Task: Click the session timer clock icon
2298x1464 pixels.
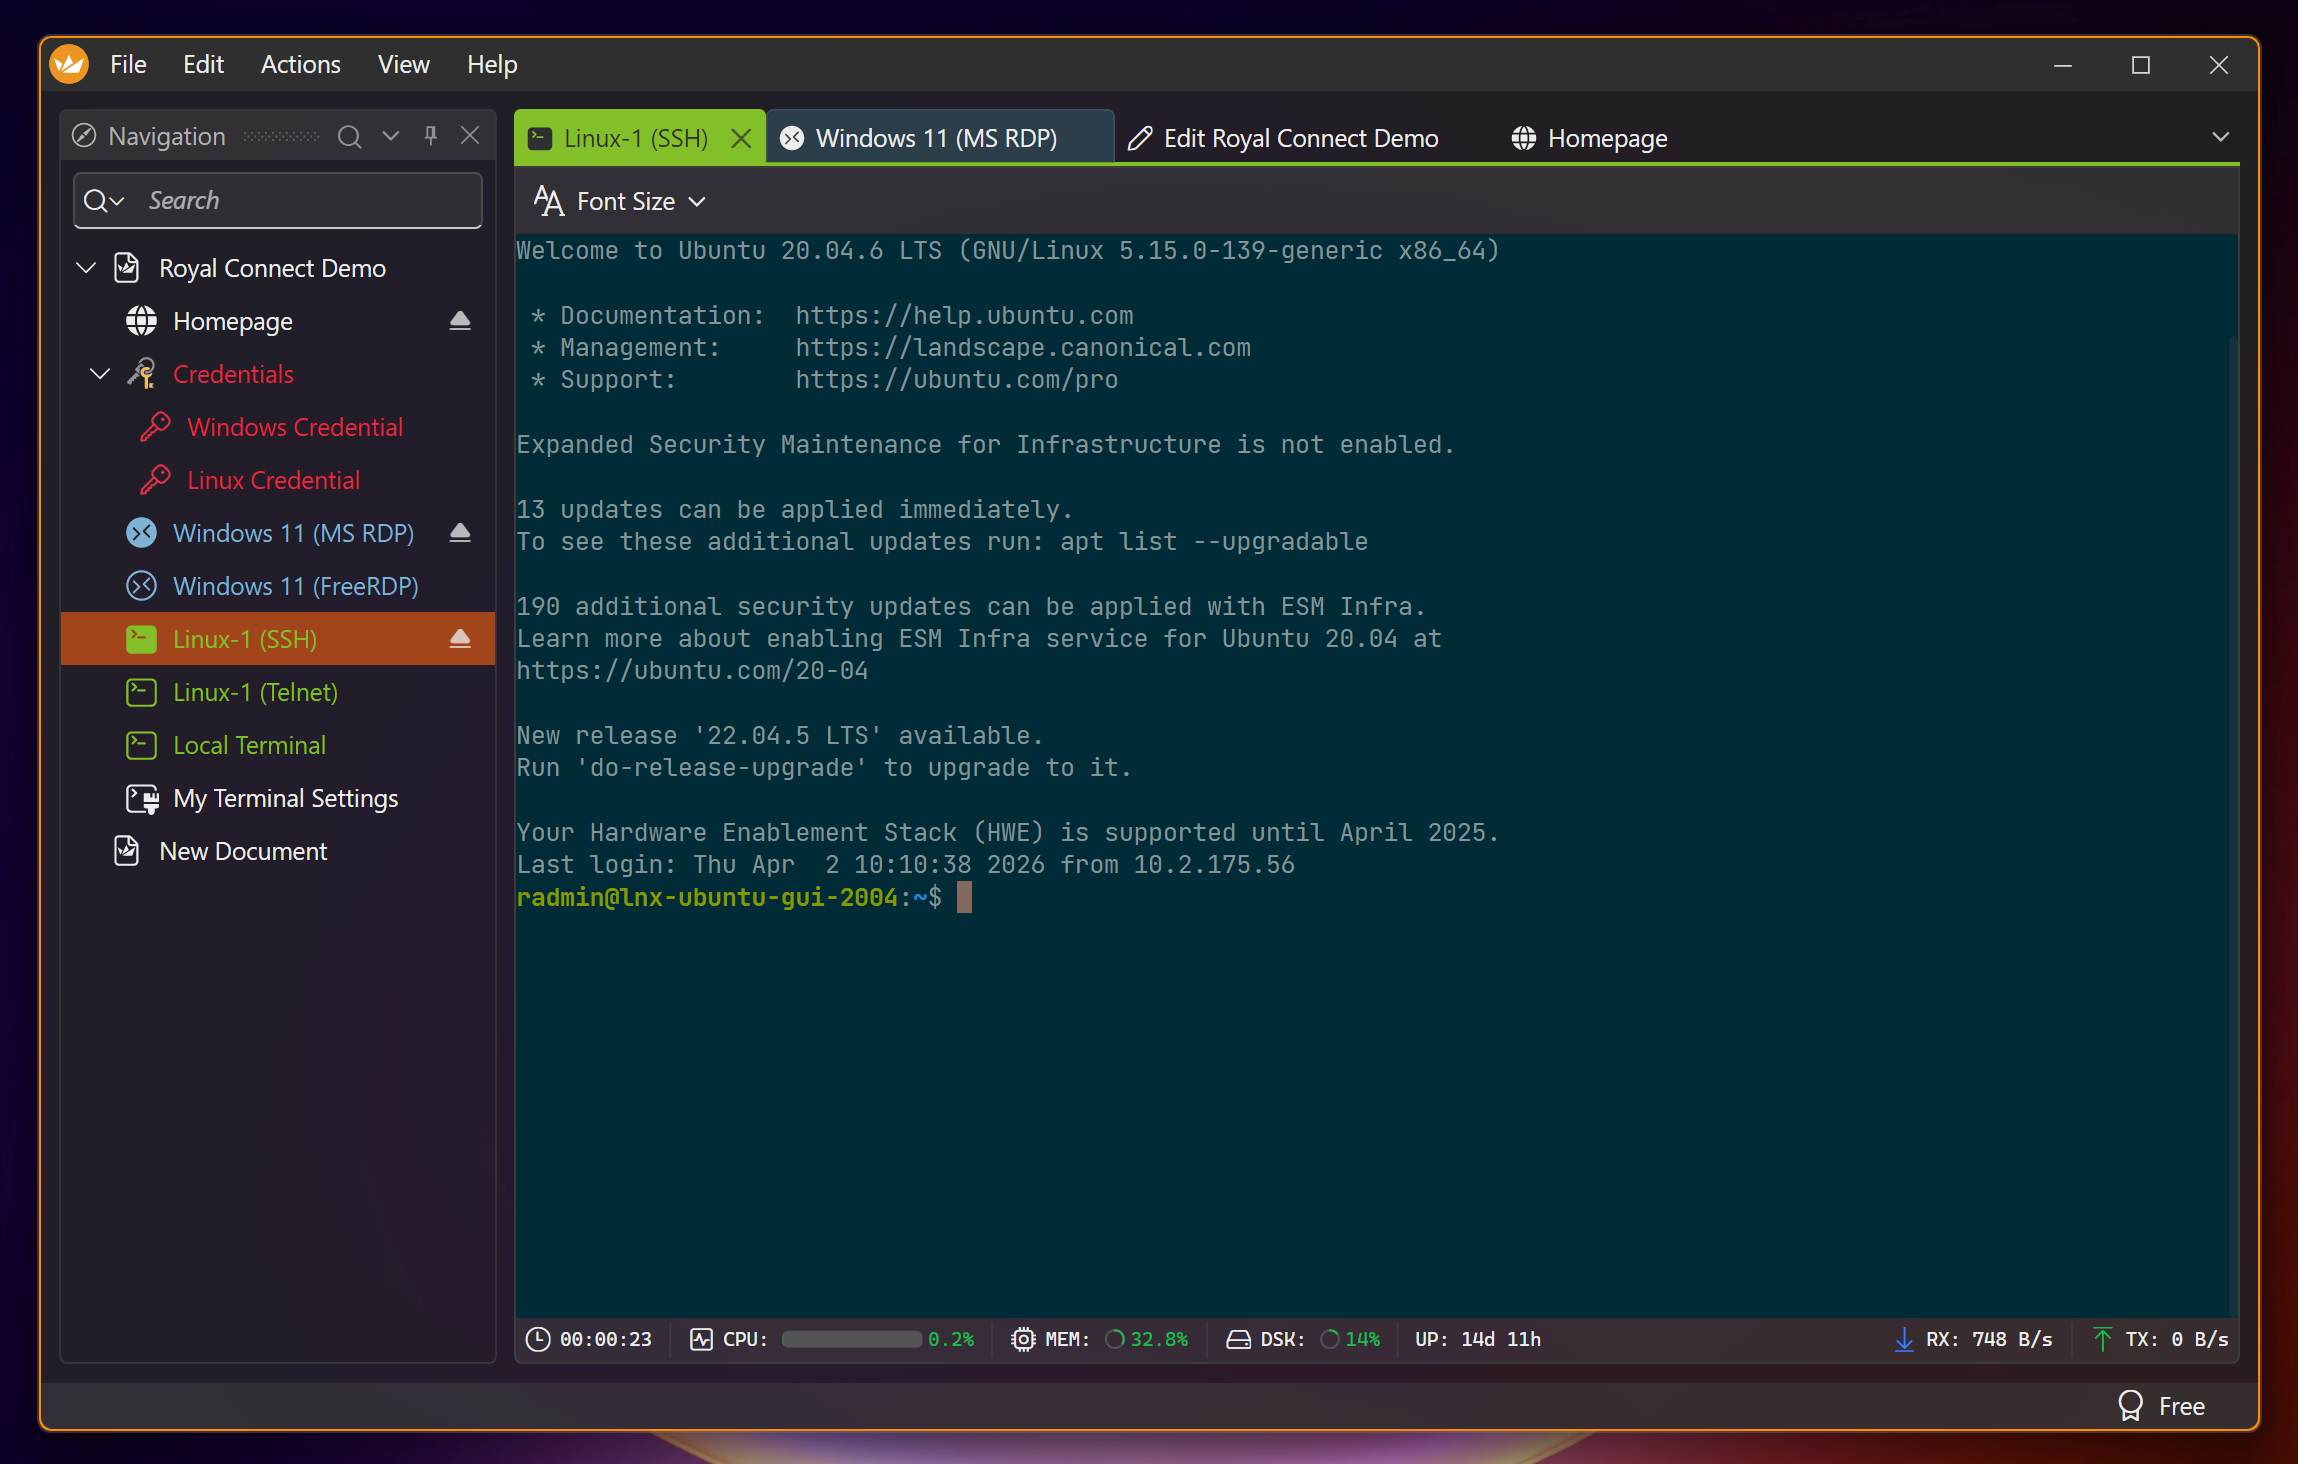Action: (x=538, y=1339)
